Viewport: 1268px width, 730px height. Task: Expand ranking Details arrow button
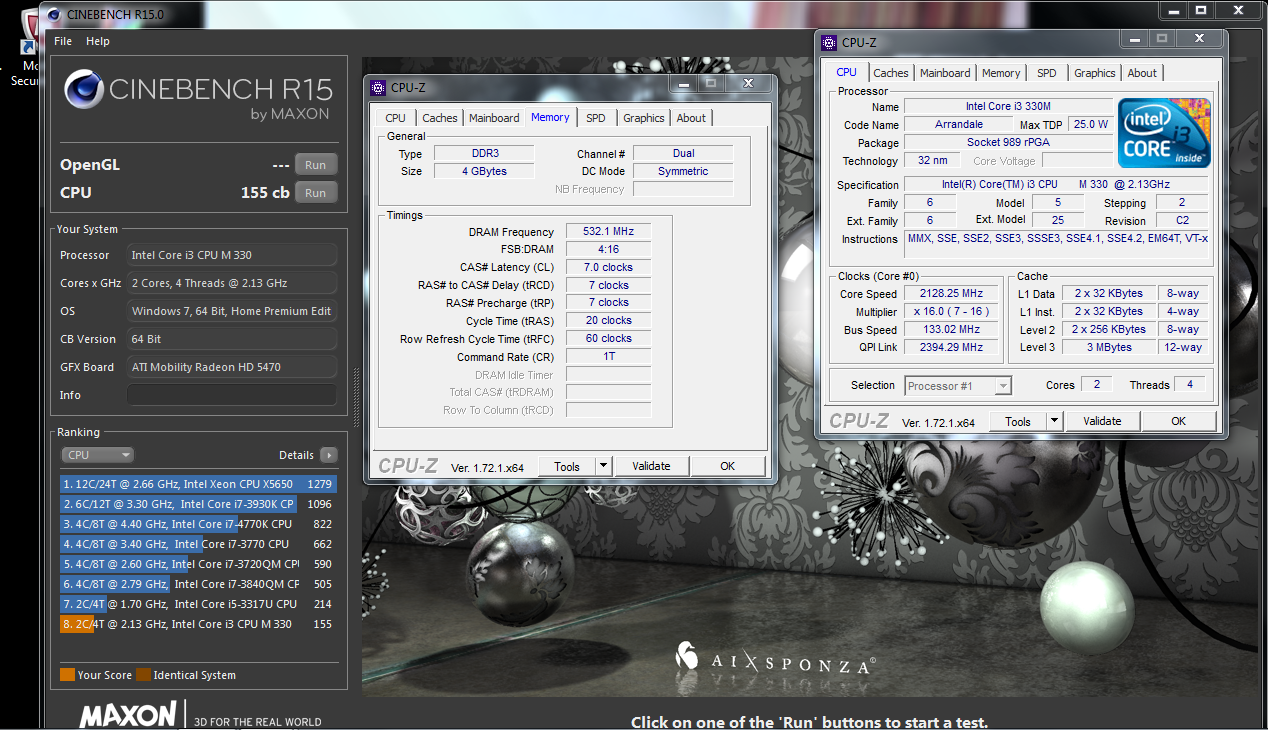point(328,455)
